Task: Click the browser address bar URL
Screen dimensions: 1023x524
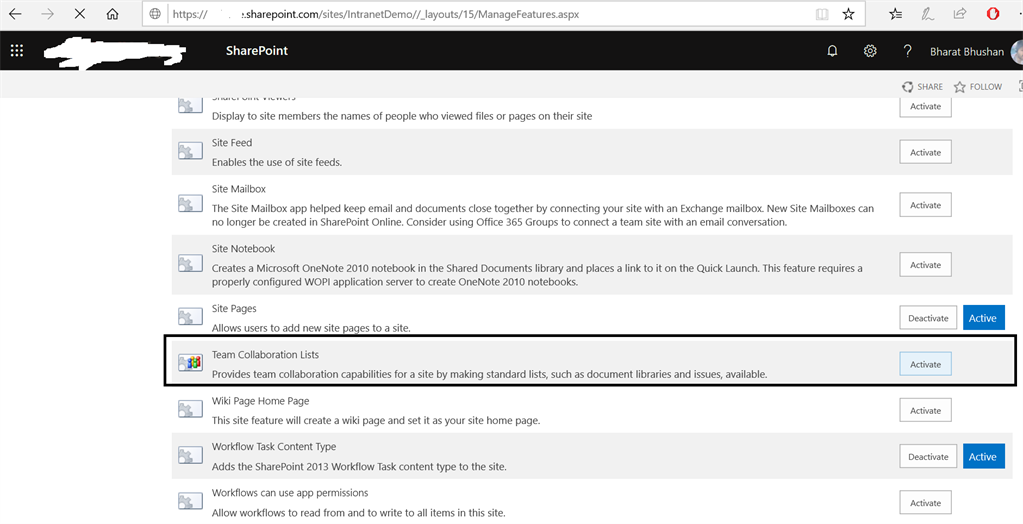Action: 400,15
